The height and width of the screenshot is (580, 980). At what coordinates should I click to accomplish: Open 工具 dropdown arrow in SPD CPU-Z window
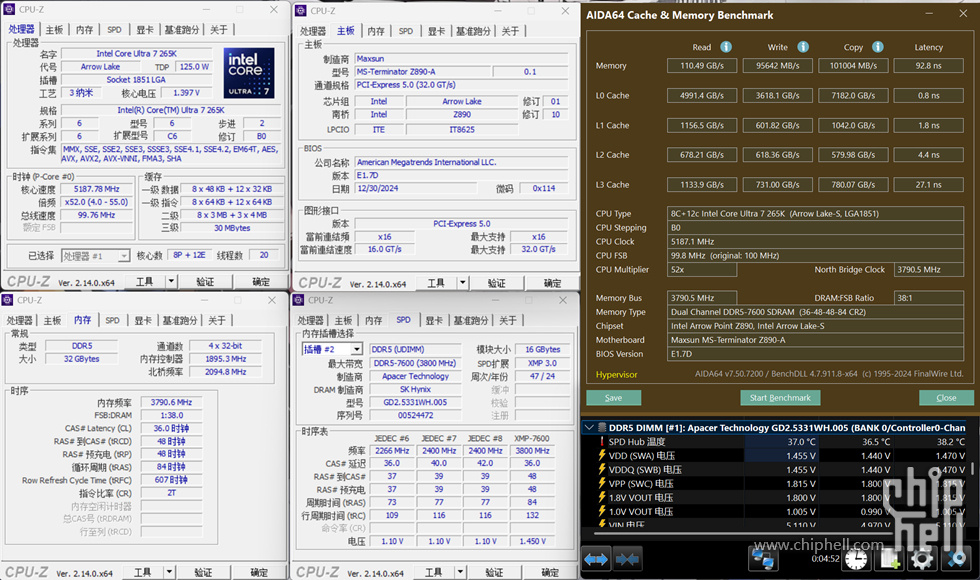[x=461, y=572]
